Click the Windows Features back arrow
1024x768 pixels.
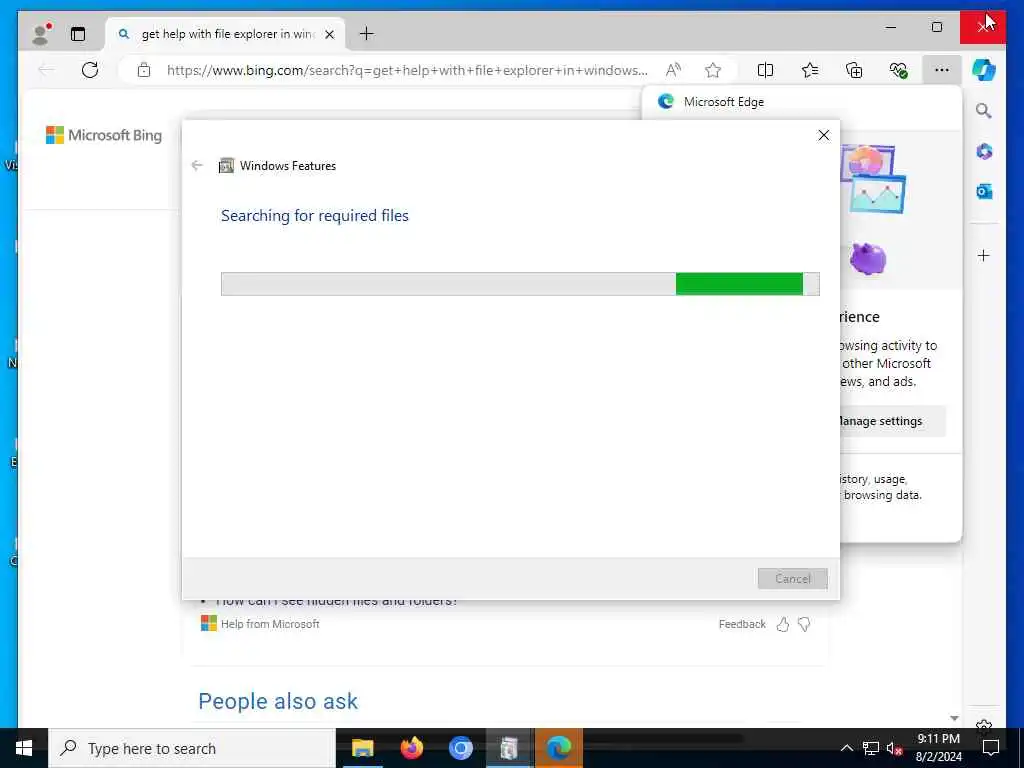pos(197,165)
